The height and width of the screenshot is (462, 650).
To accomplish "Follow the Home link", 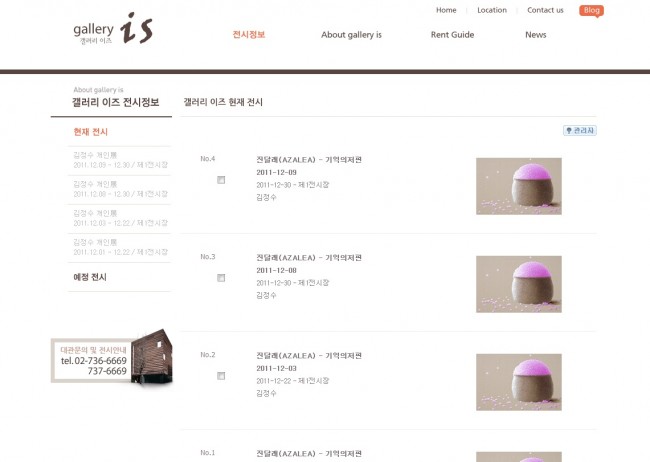I will 446,10.
